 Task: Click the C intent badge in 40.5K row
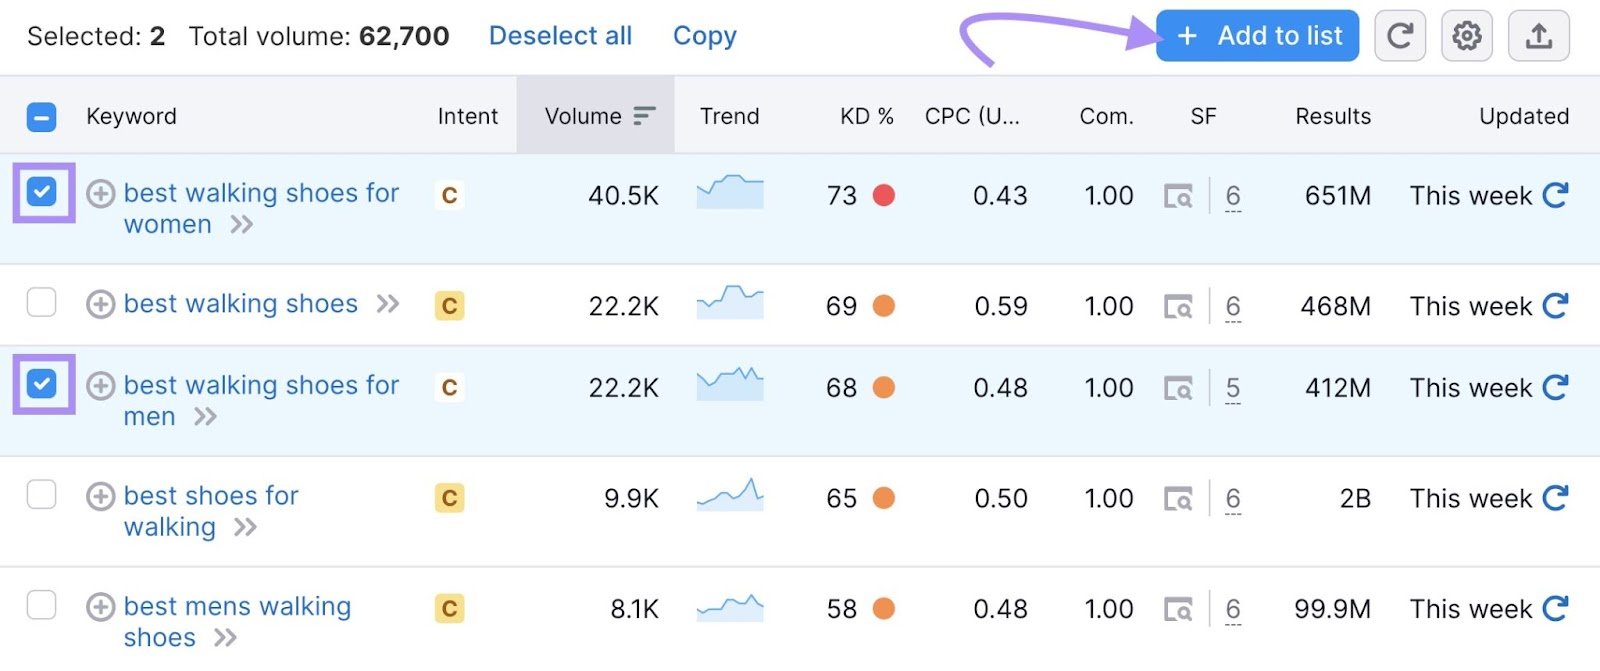pos(450,195)
